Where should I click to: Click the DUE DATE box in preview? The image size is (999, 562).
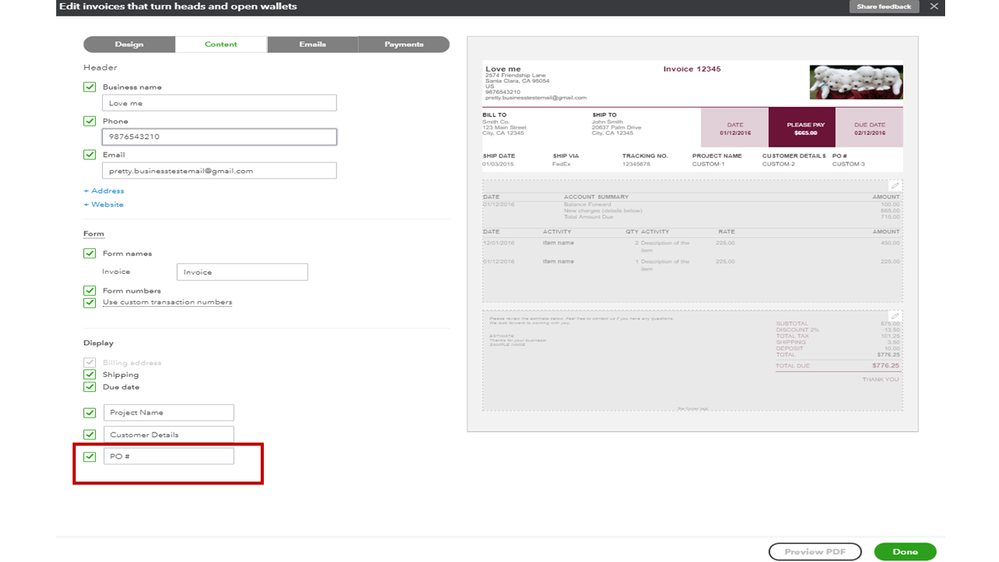coord(869,128)
